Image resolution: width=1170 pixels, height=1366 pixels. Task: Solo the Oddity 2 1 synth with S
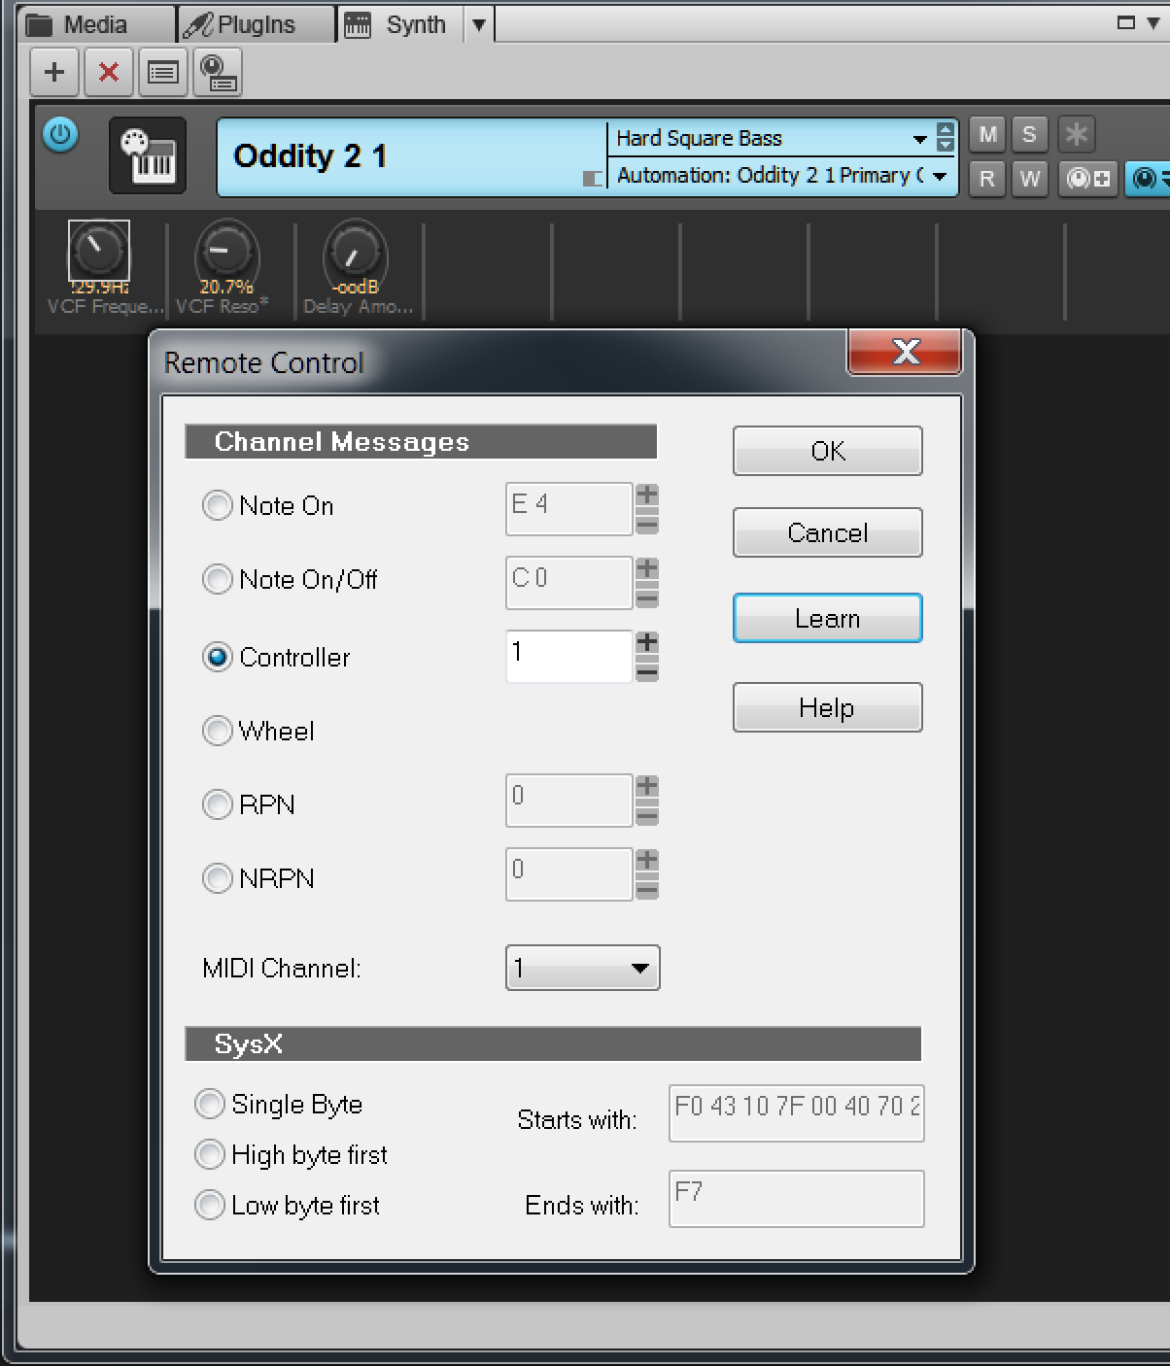coord(1029,134)
